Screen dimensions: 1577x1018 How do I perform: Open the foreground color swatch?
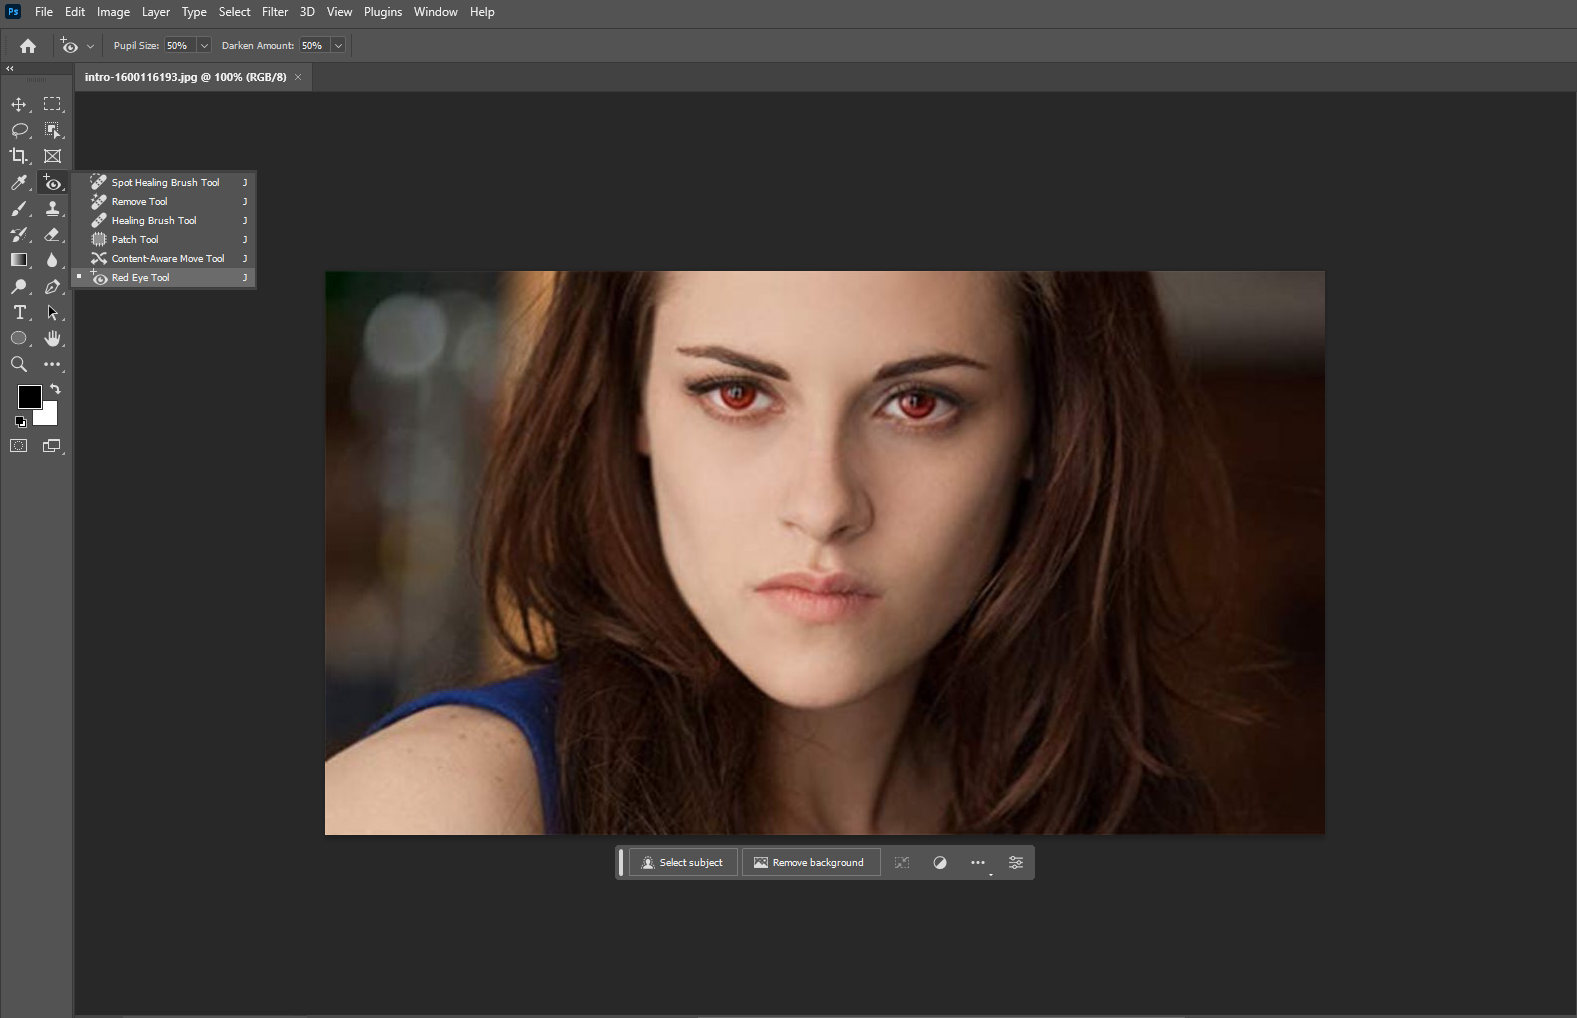(28, 396)
